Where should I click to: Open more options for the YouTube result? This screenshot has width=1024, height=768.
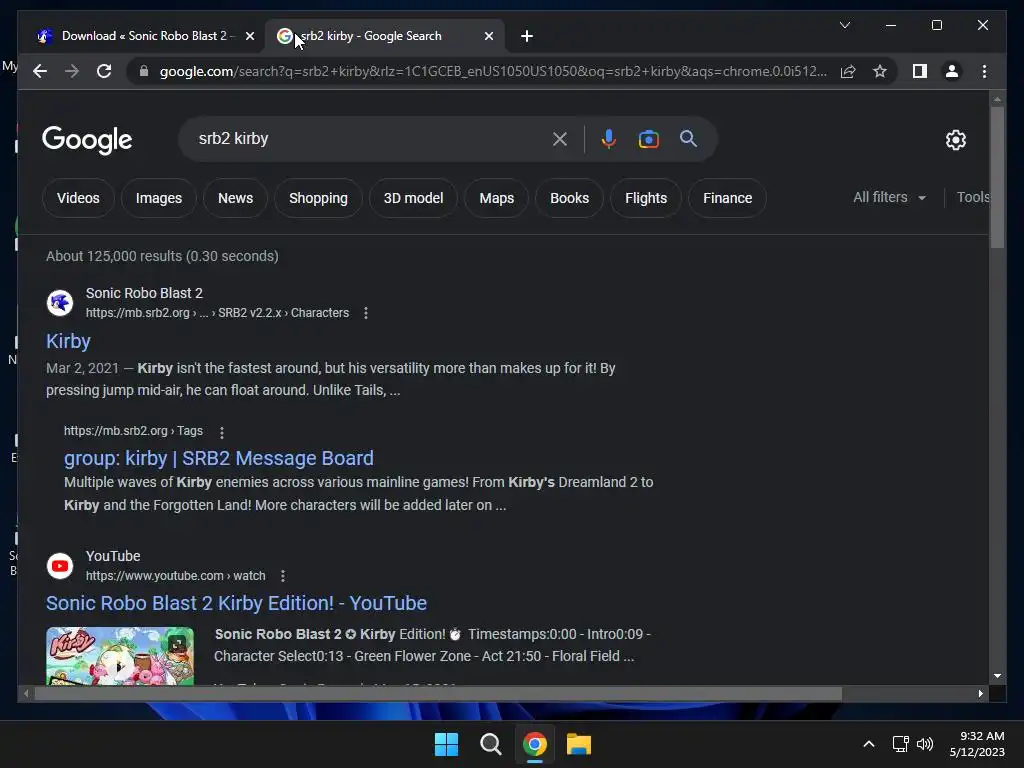[x=283, y=576]
